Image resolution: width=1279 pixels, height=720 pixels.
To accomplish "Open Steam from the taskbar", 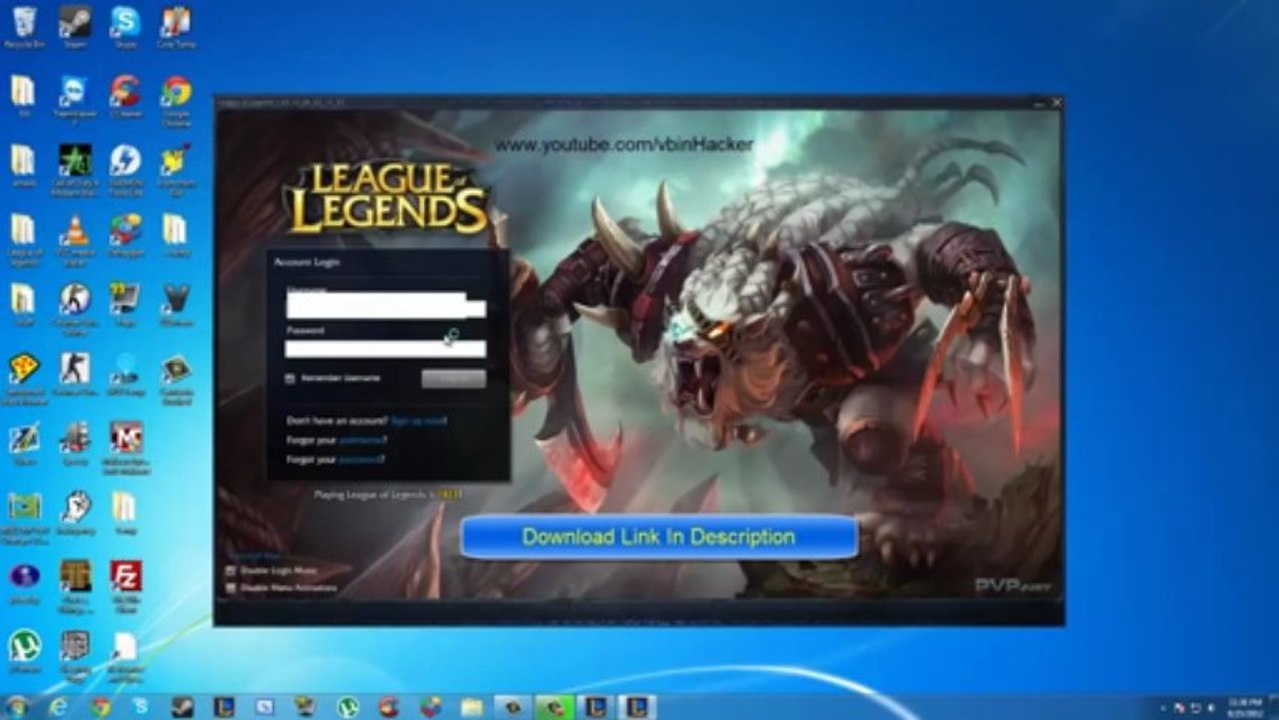I will 182,707.
